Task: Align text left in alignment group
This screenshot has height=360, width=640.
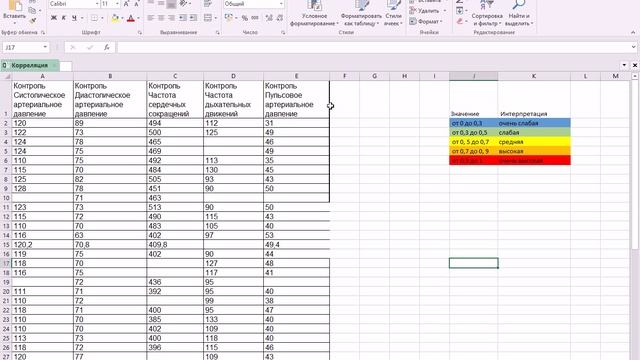Action: [151, 18]
